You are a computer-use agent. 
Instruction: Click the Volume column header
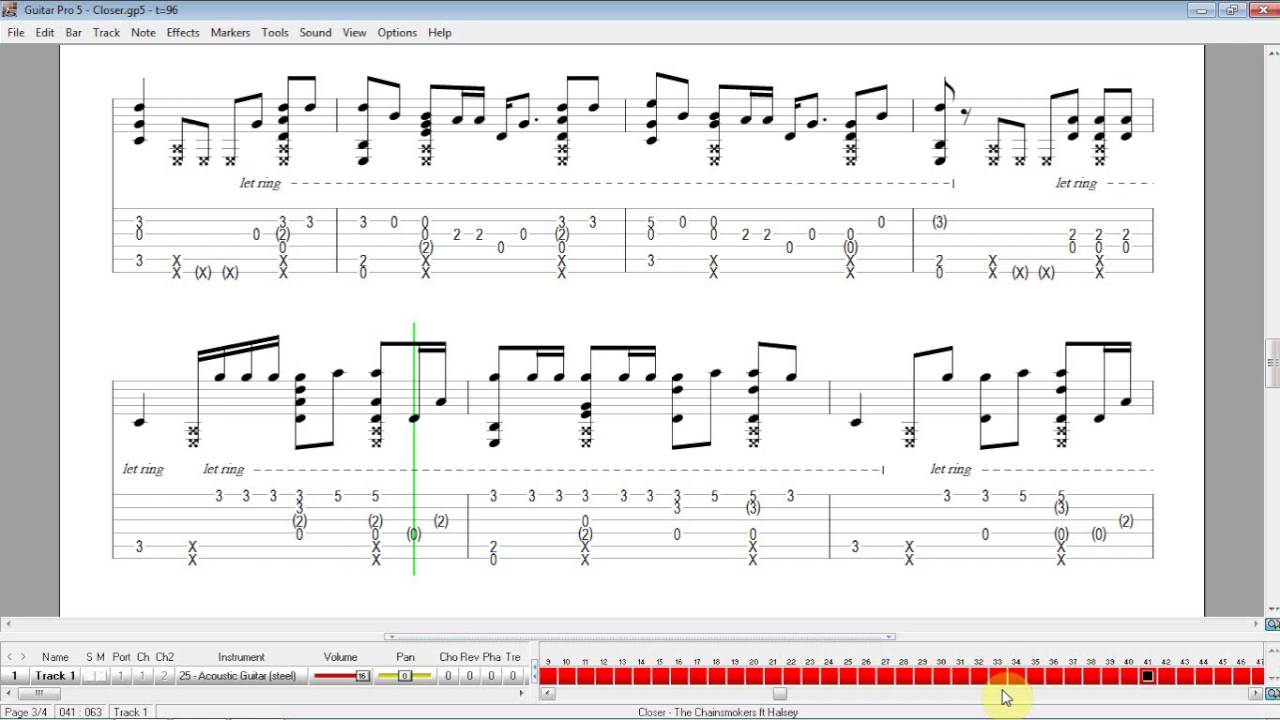[x=340, y=657]
